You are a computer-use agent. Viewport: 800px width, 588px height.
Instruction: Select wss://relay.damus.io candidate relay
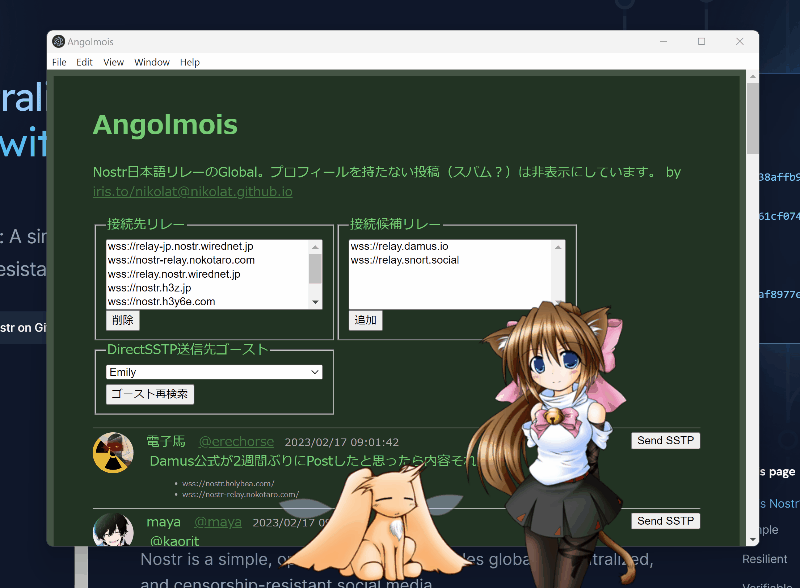[450, 246]
